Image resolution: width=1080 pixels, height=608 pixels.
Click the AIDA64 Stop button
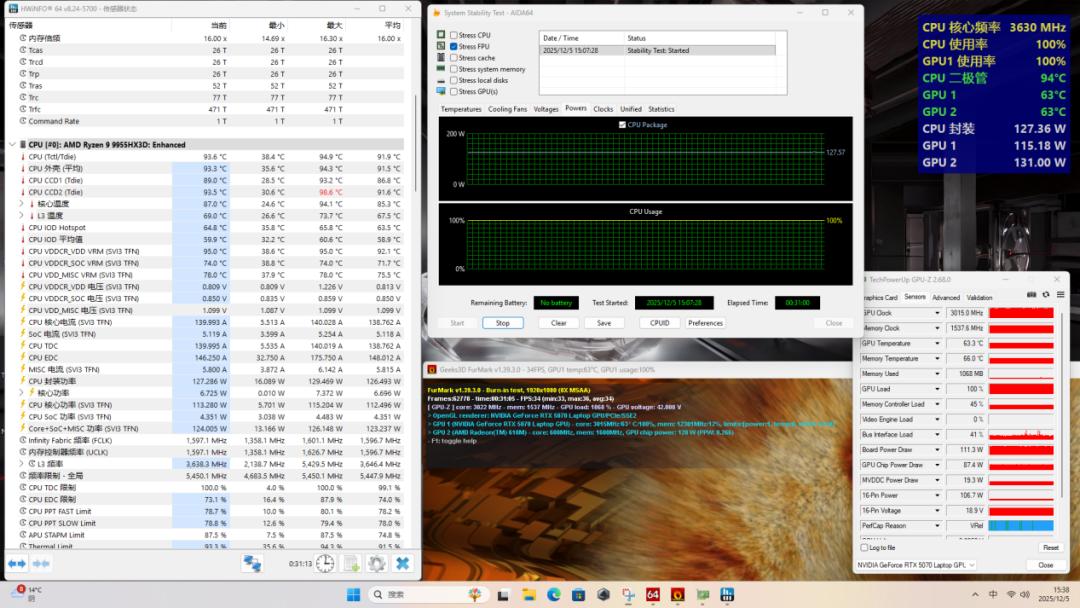(503, 323)
